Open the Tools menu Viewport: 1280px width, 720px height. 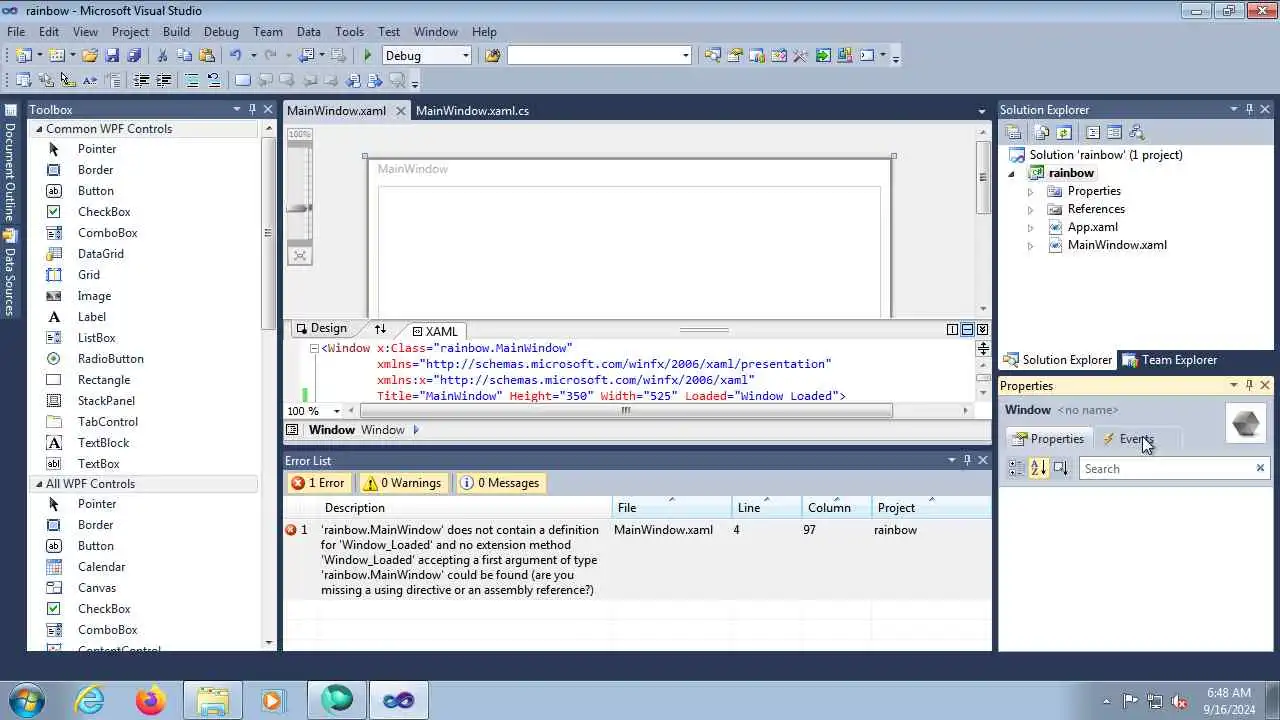click(349, 32)
